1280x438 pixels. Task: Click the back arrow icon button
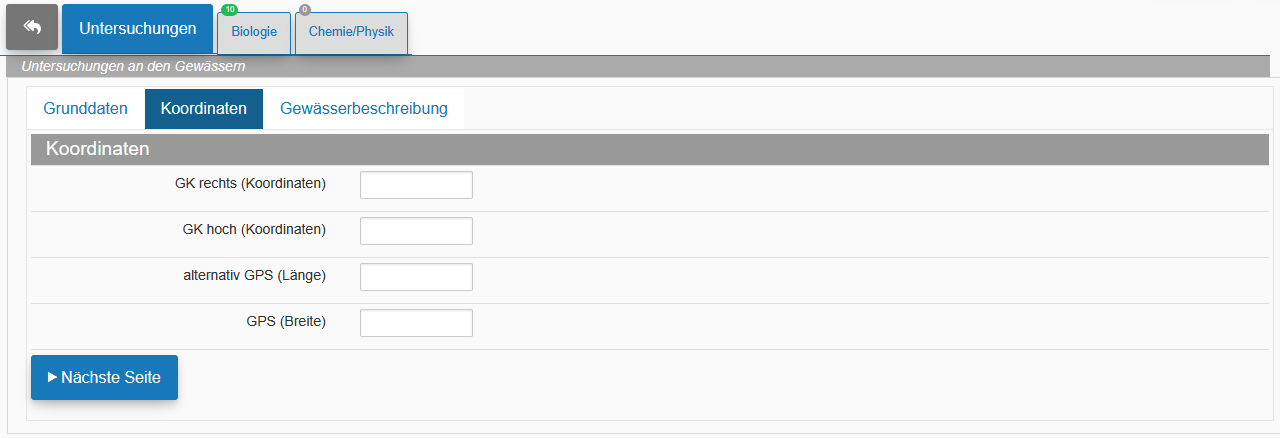pos(32,27)
